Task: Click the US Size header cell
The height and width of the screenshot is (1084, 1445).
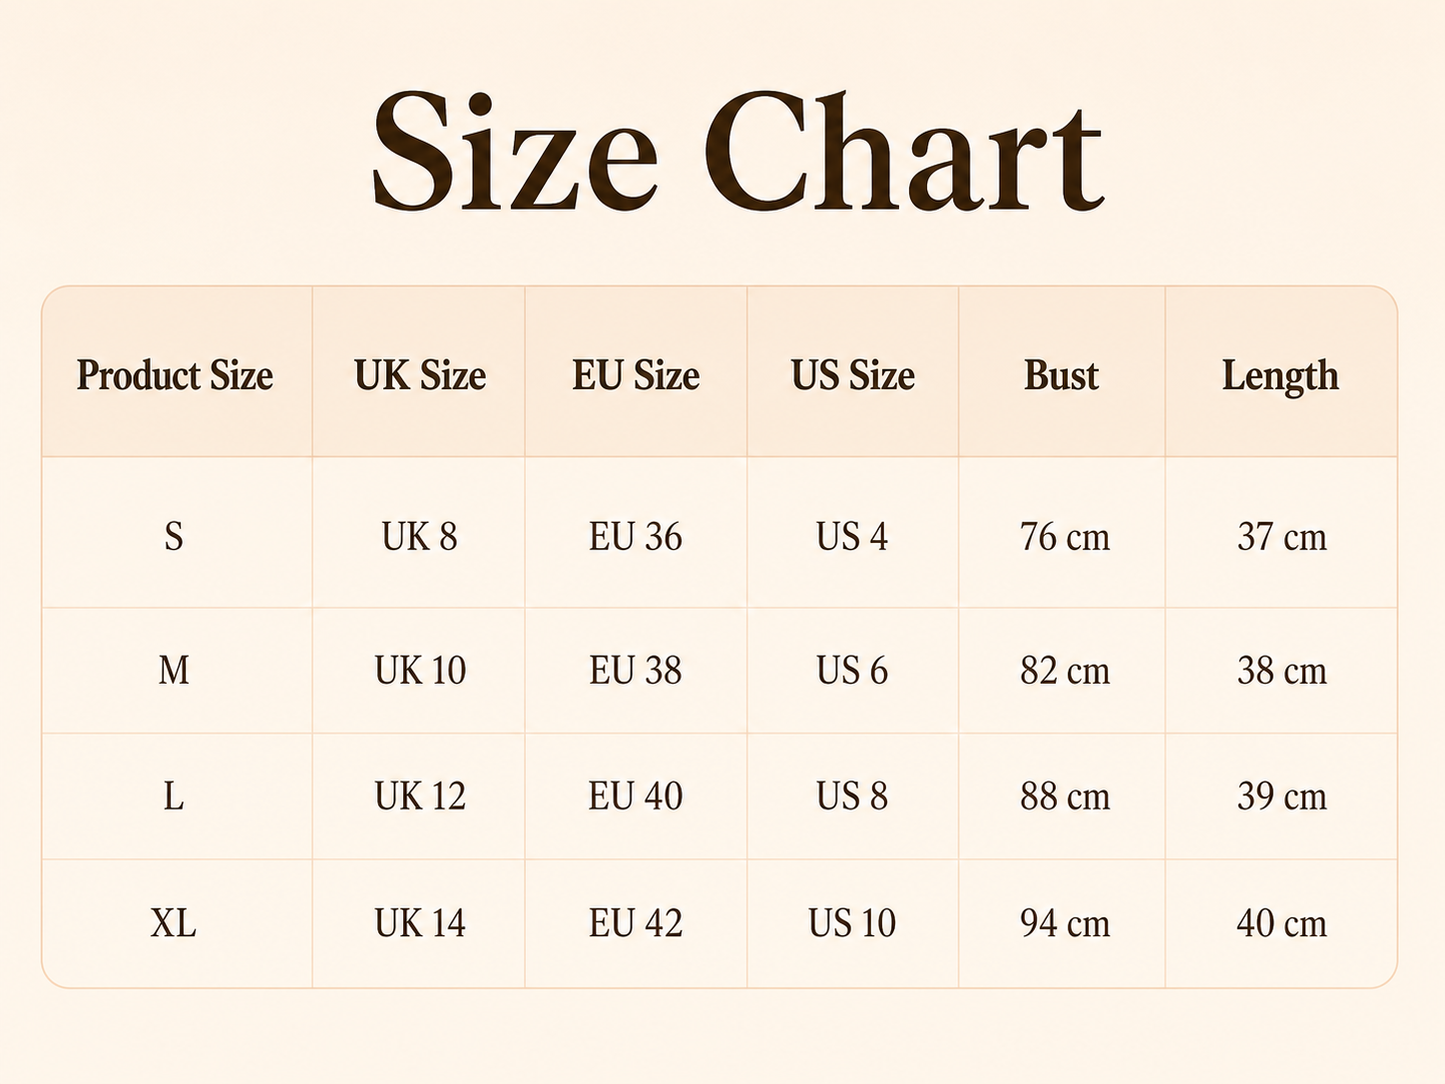Action: 853,375
